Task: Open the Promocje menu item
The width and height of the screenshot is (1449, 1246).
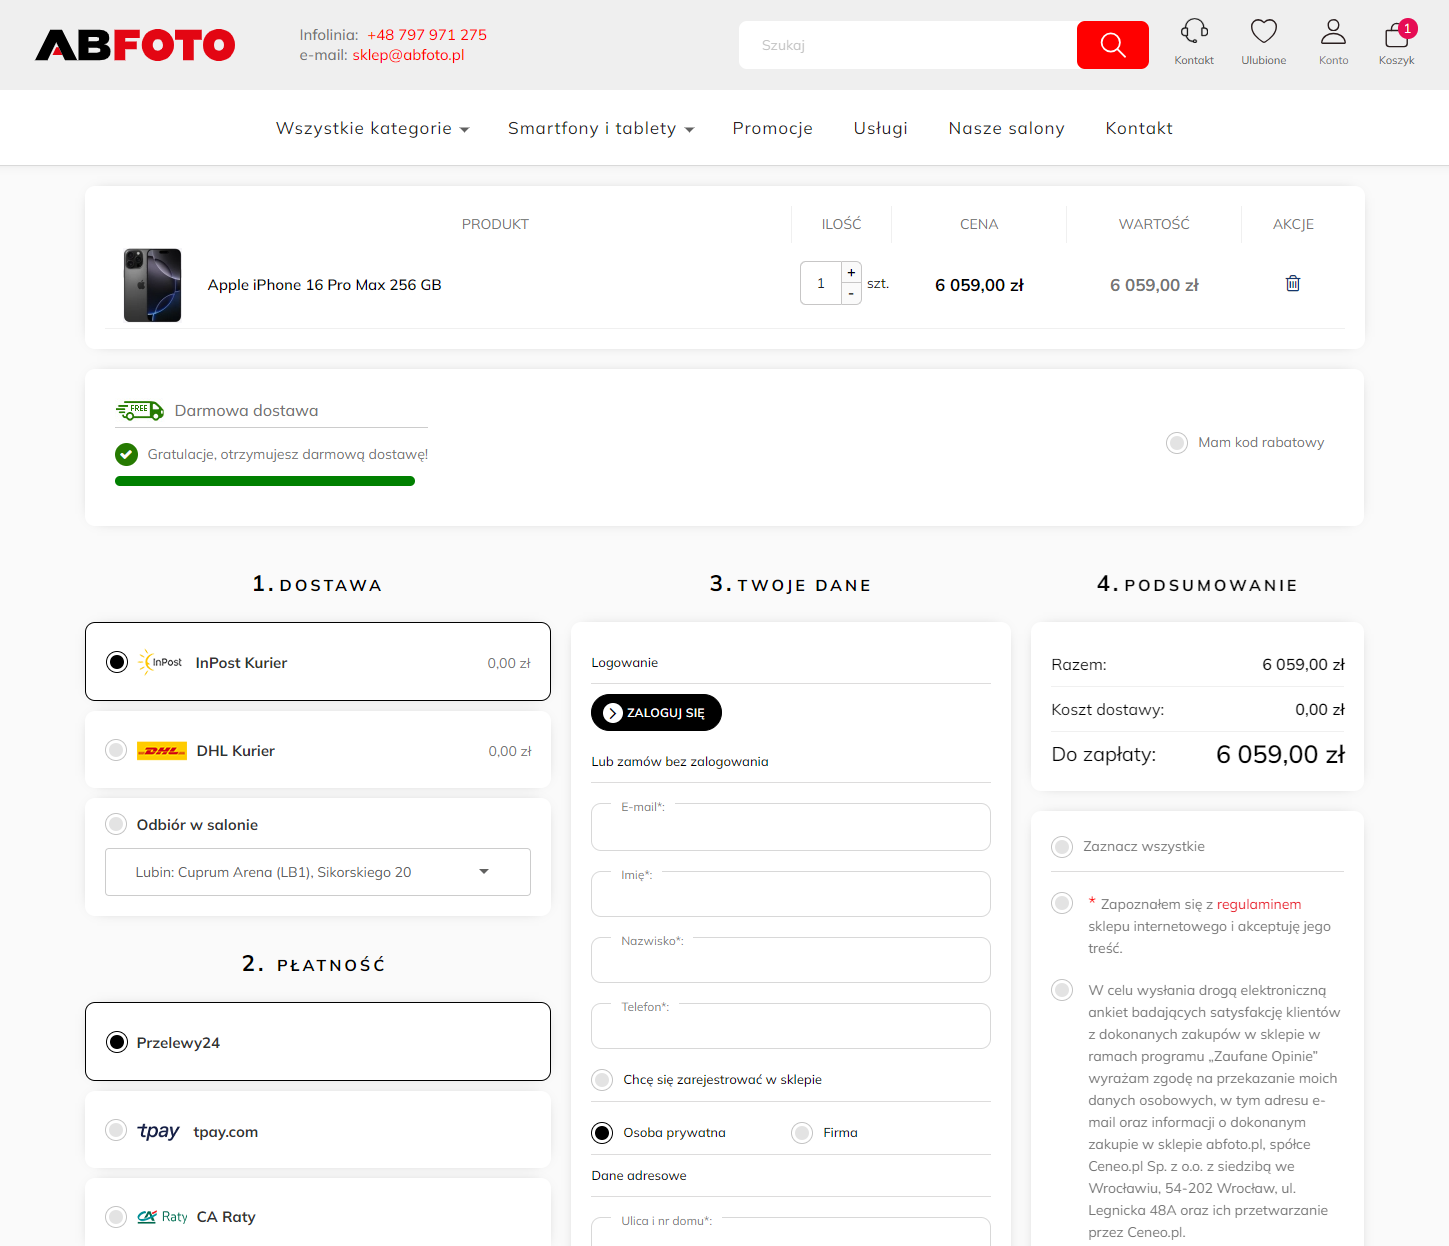Action: pos(772,128)
